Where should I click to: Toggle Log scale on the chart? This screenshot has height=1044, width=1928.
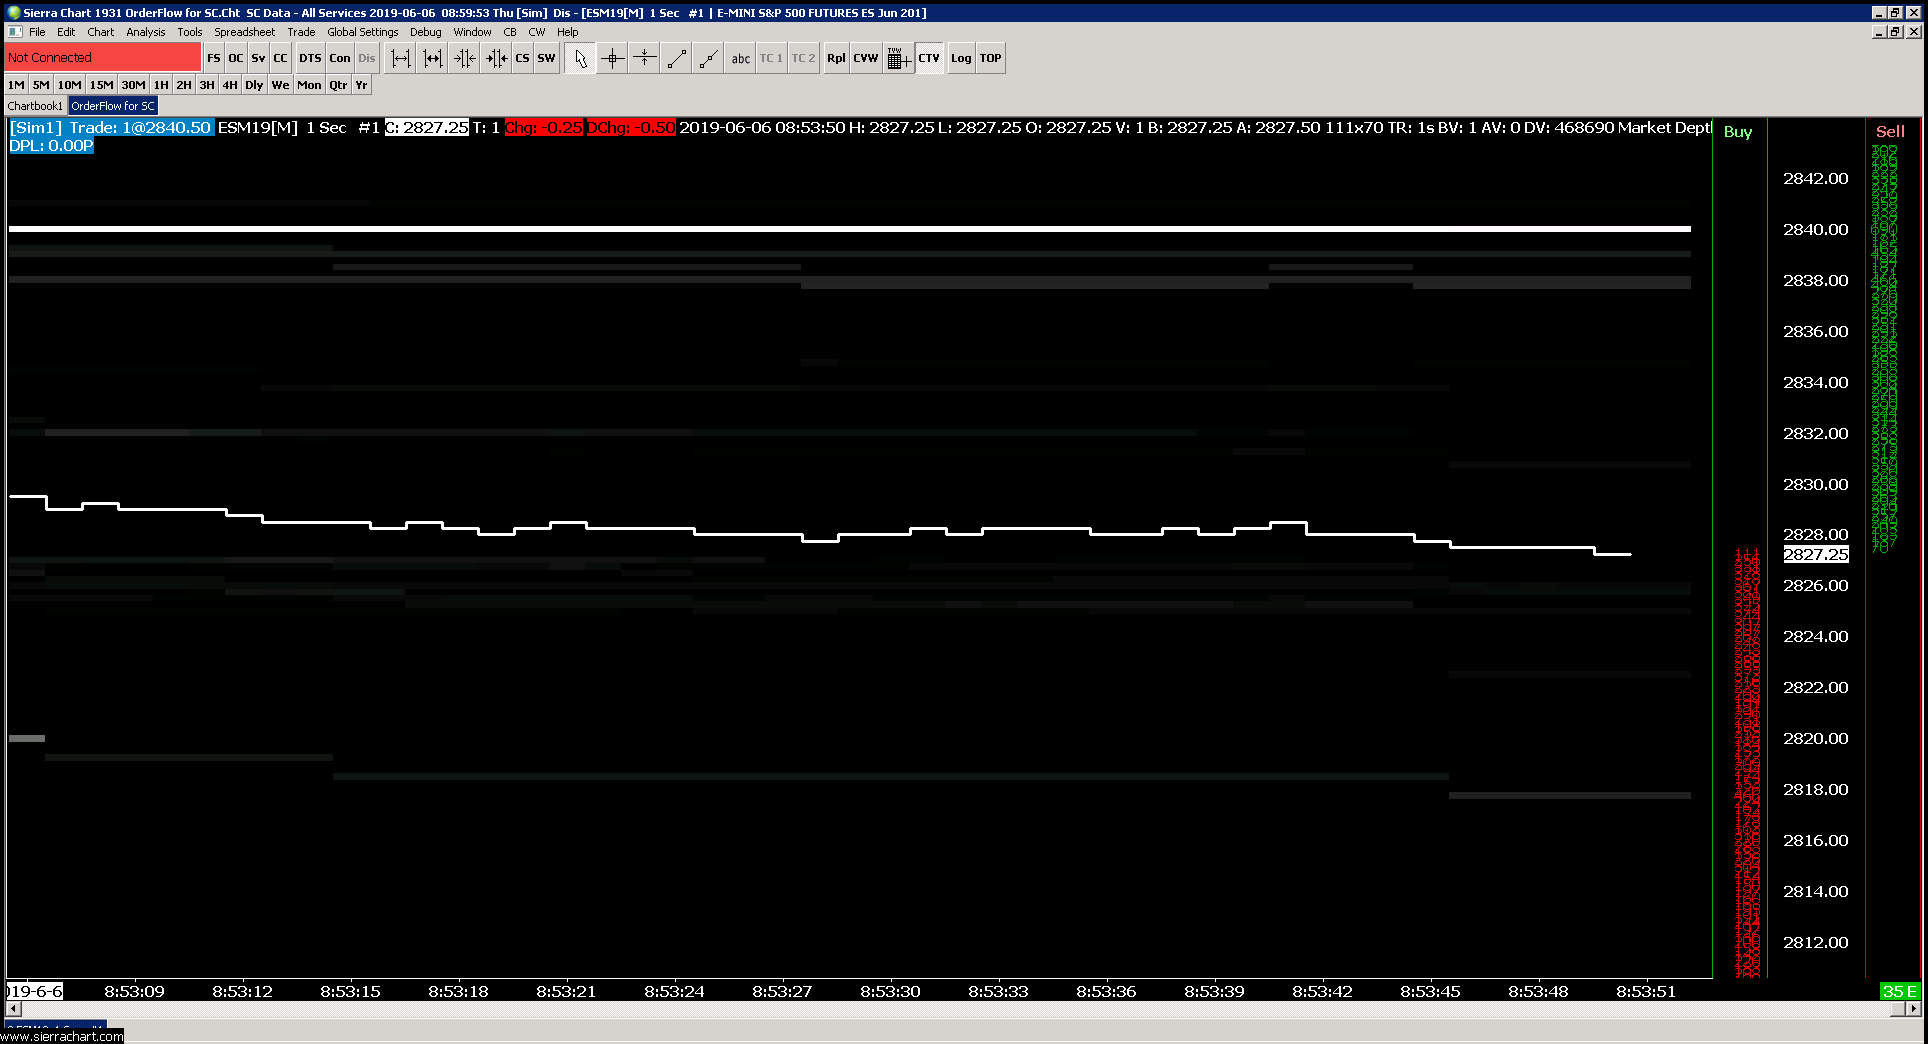(960, 59)
